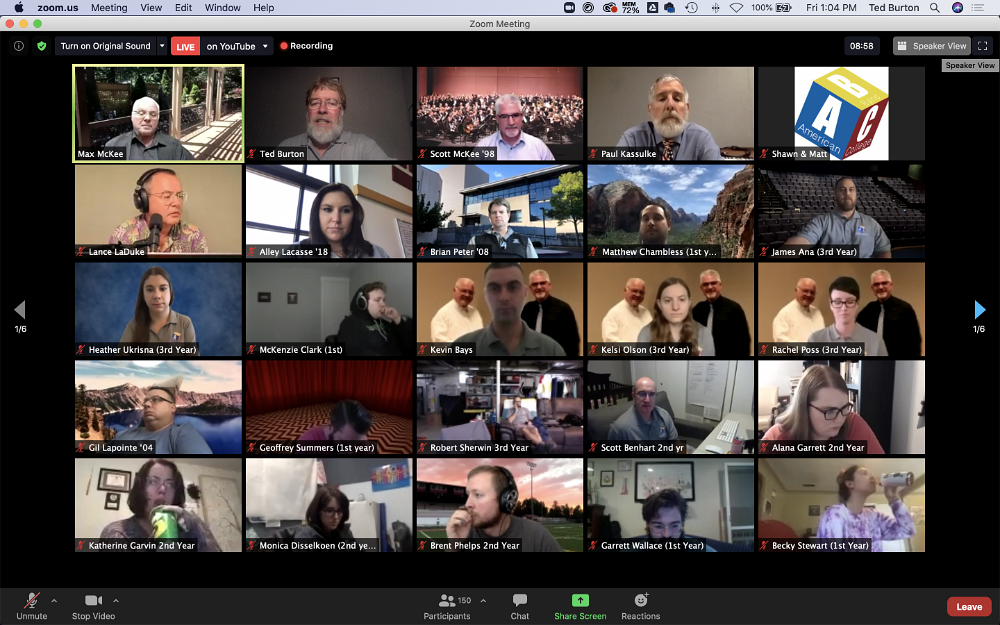1000x625 pixels.
Task: Open audio options arrow next to Unmute
Action: tap(54, 600)
